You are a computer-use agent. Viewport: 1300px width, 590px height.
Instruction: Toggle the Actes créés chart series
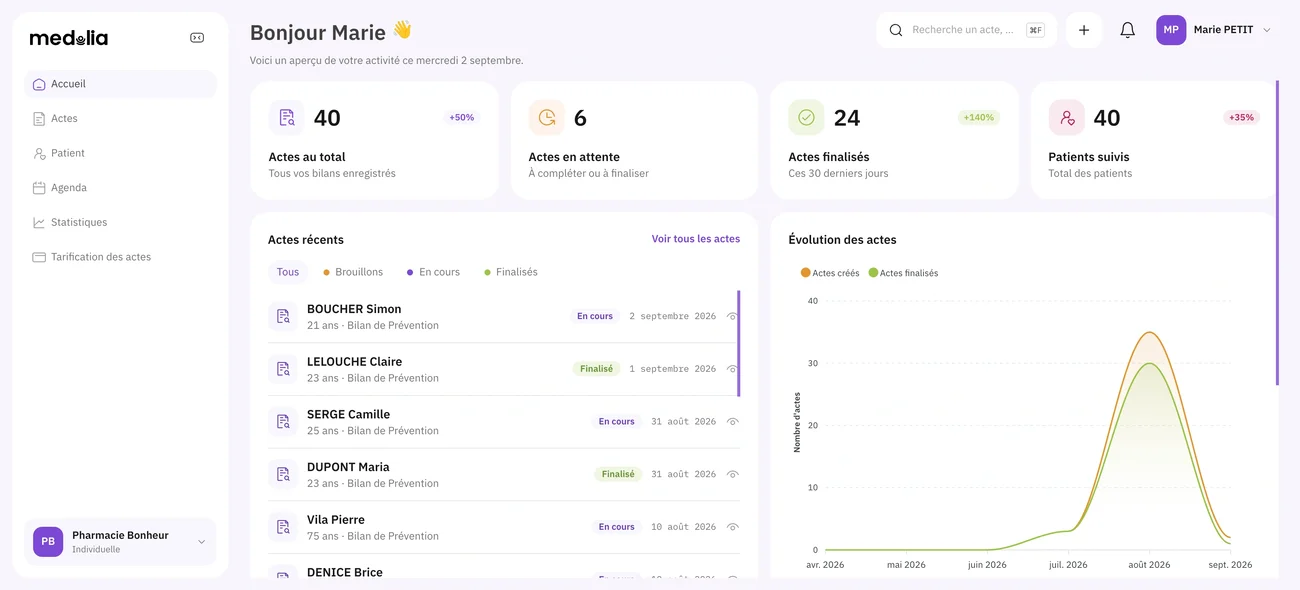(830, 273)
